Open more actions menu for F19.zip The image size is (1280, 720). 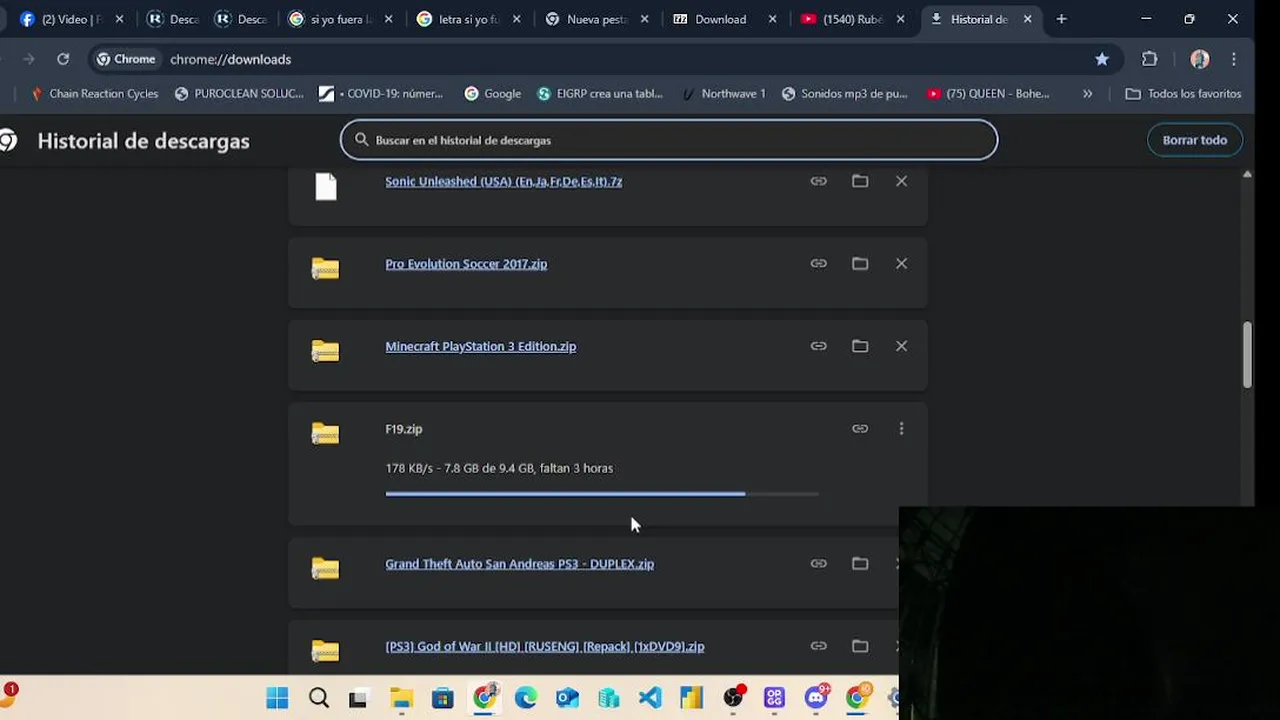(901, 429)
